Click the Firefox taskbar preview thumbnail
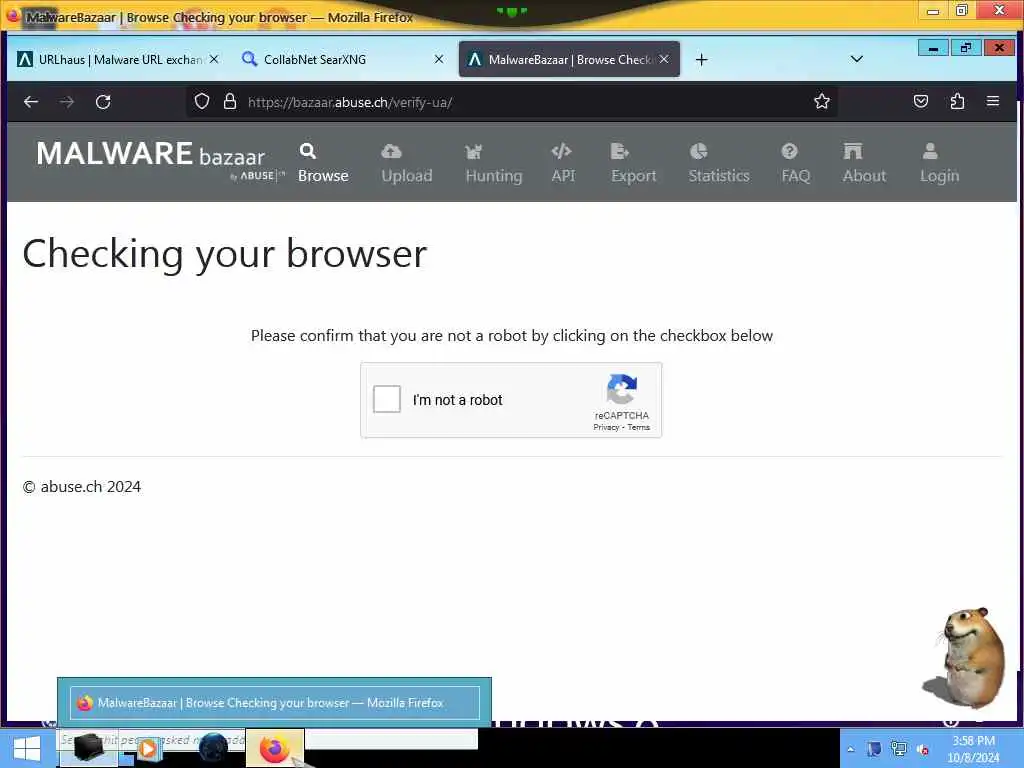 274,703
